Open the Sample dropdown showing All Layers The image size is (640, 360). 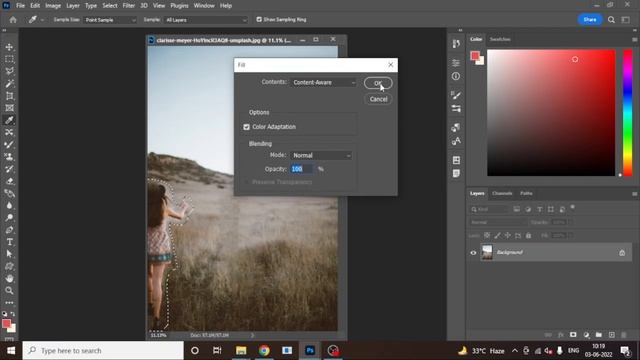206,20
